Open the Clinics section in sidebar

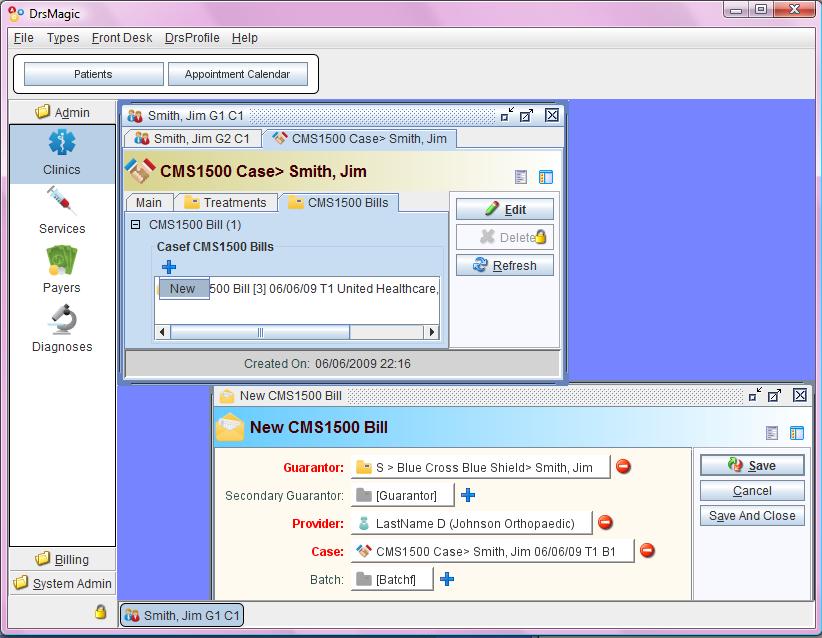point(62,153)
